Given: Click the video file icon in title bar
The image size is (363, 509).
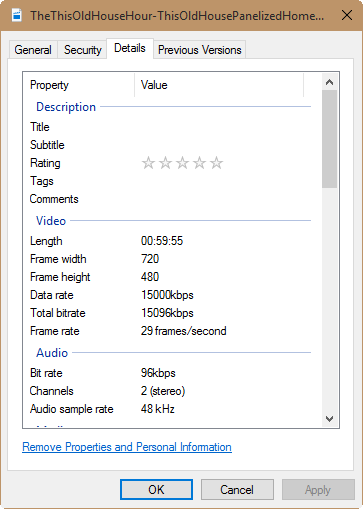Looking at the screenshot, I should [x=17, y=15].
